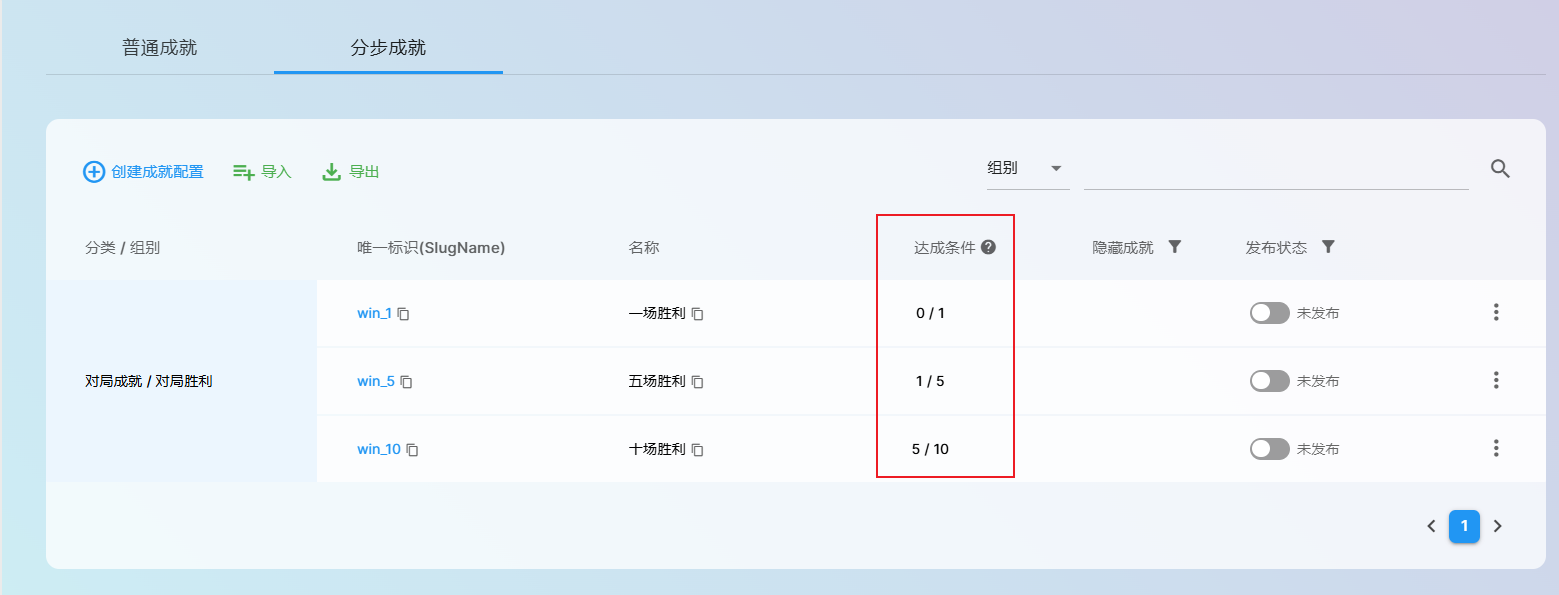Go to next page arrow

pyautogui.click(x=1497, y=526)
